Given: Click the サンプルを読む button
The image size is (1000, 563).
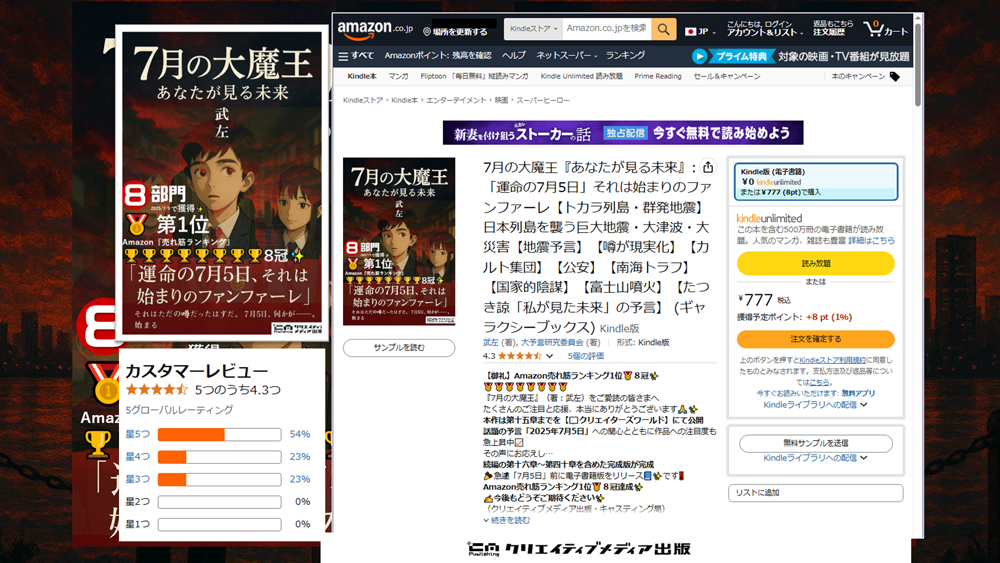Looking at the screenshot, I should point(399,347).
